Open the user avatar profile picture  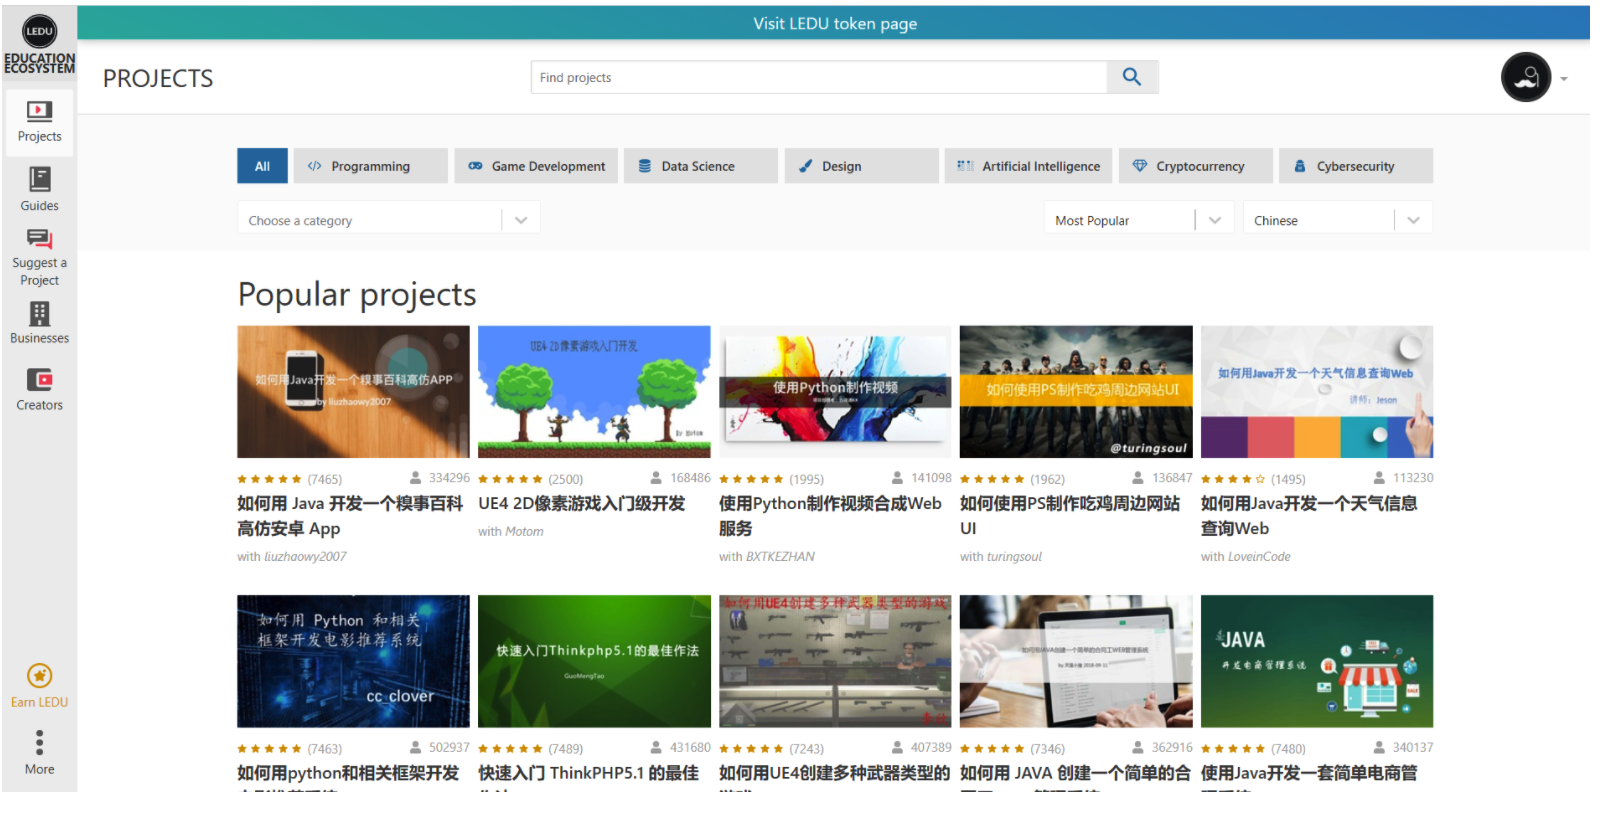tap(1525, 77)
